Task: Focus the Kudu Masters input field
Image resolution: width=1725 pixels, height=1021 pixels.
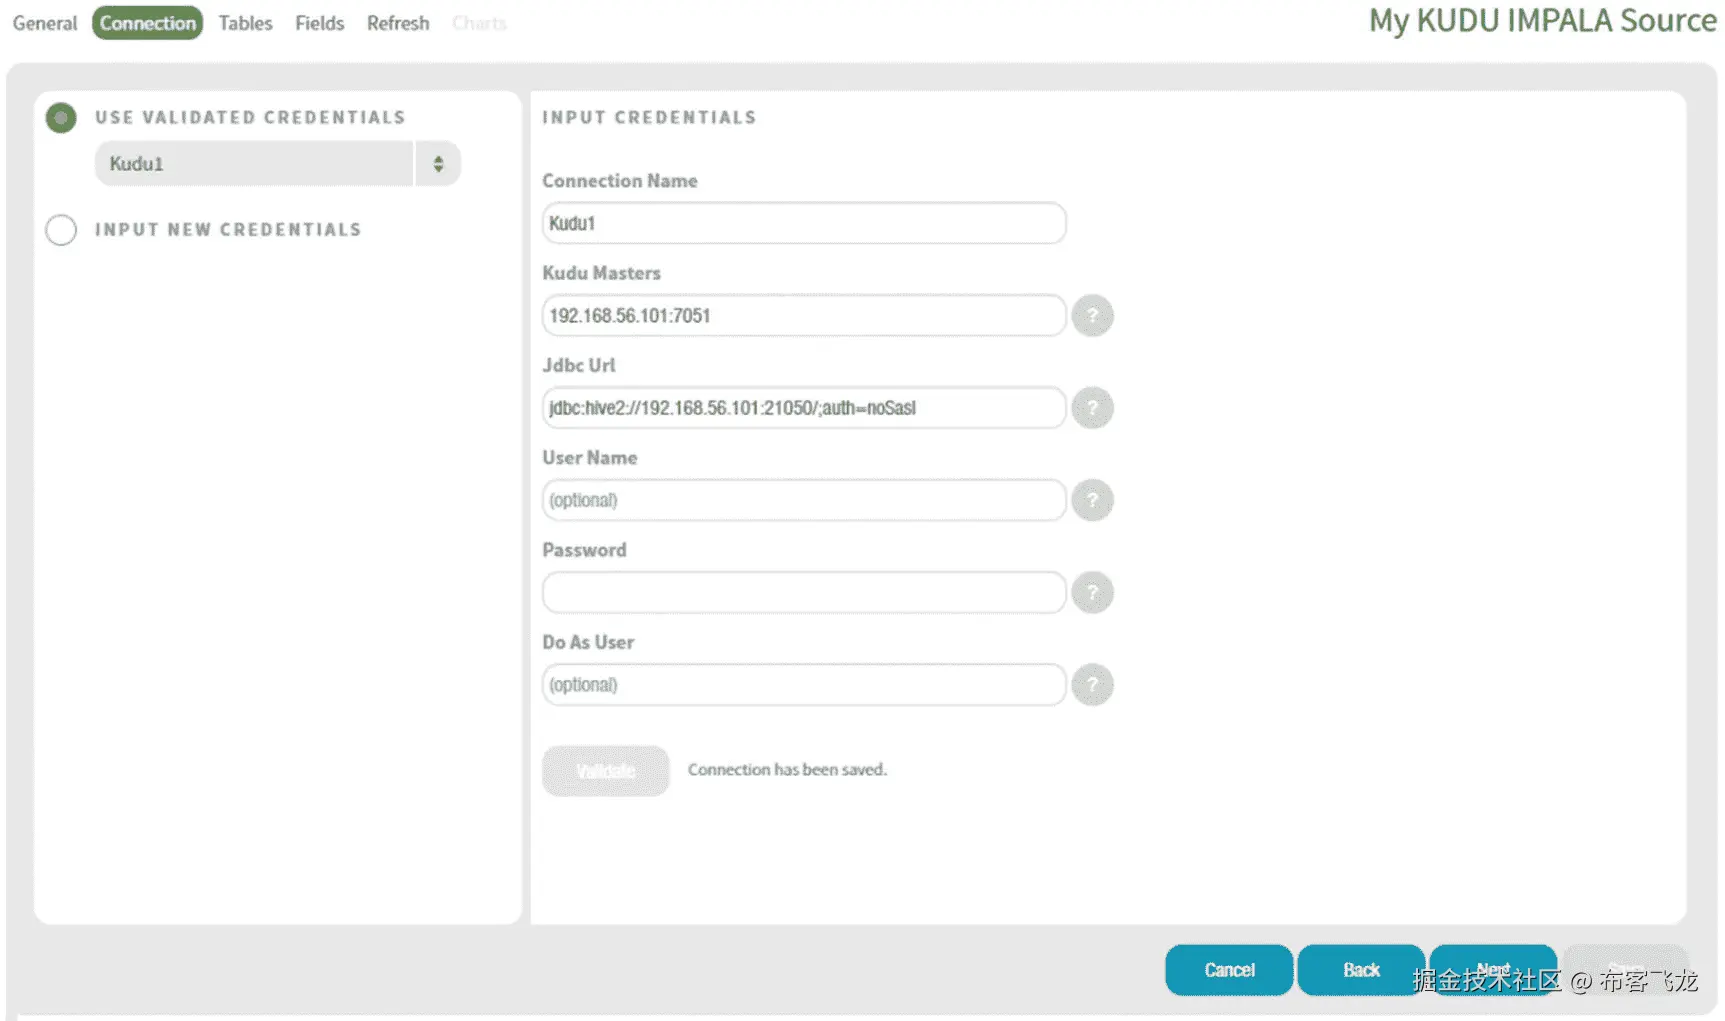Action: coord(804,316)
